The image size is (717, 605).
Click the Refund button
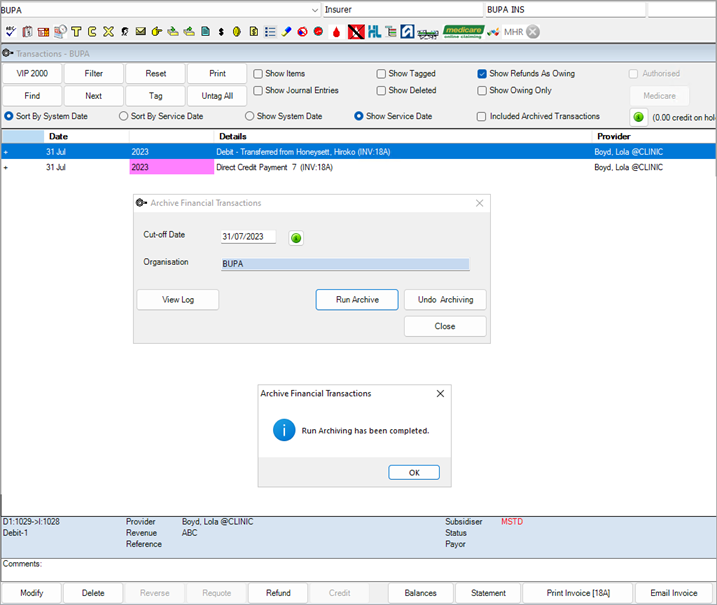pyautogui.click(x=278, y=593)
